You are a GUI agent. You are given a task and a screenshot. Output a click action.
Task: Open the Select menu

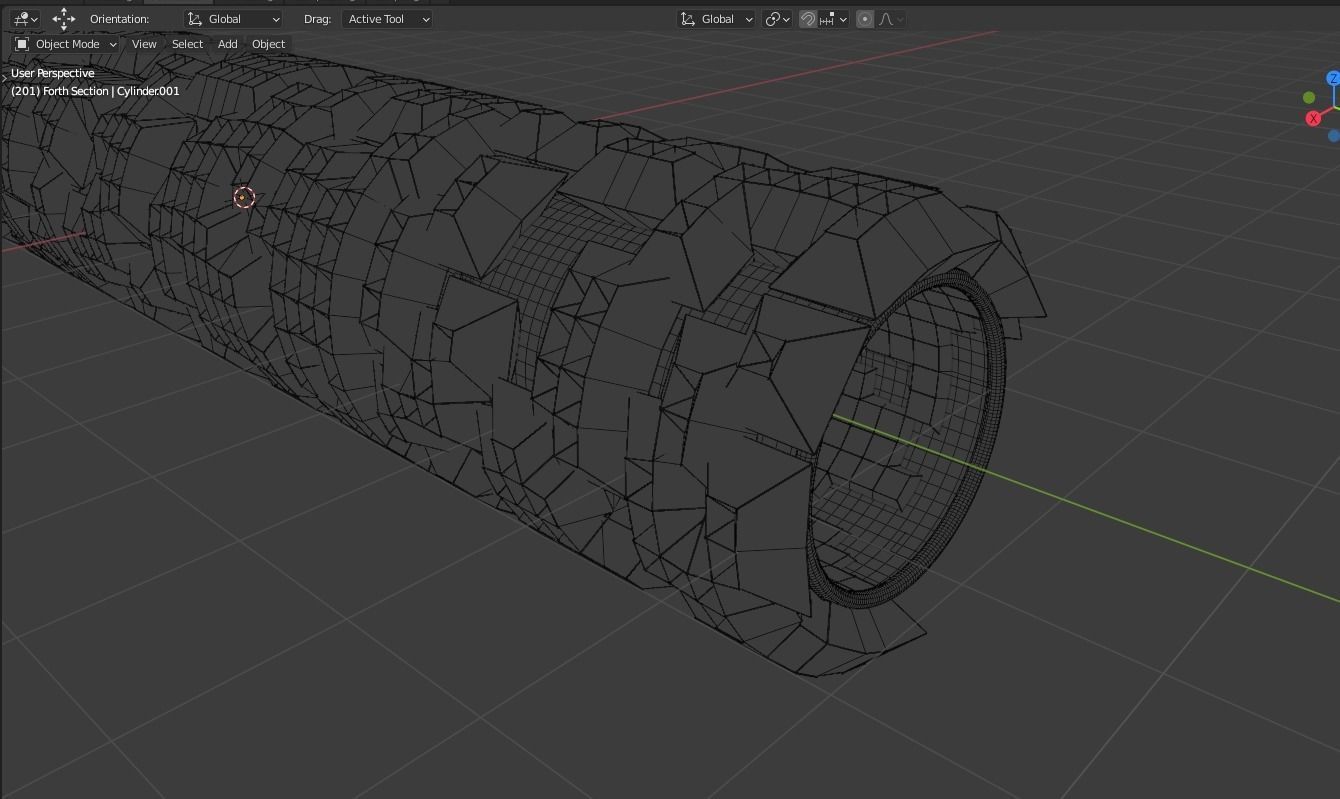187,44
